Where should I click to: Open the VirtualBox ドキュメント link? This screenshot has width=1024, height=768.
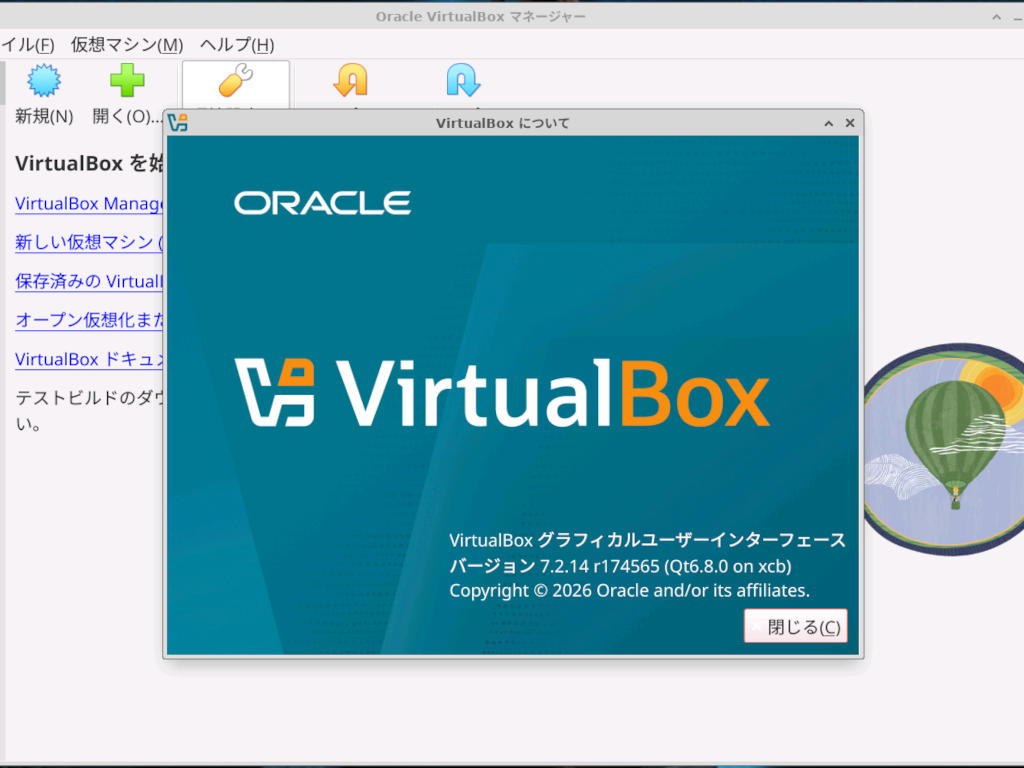click(89, 359)
